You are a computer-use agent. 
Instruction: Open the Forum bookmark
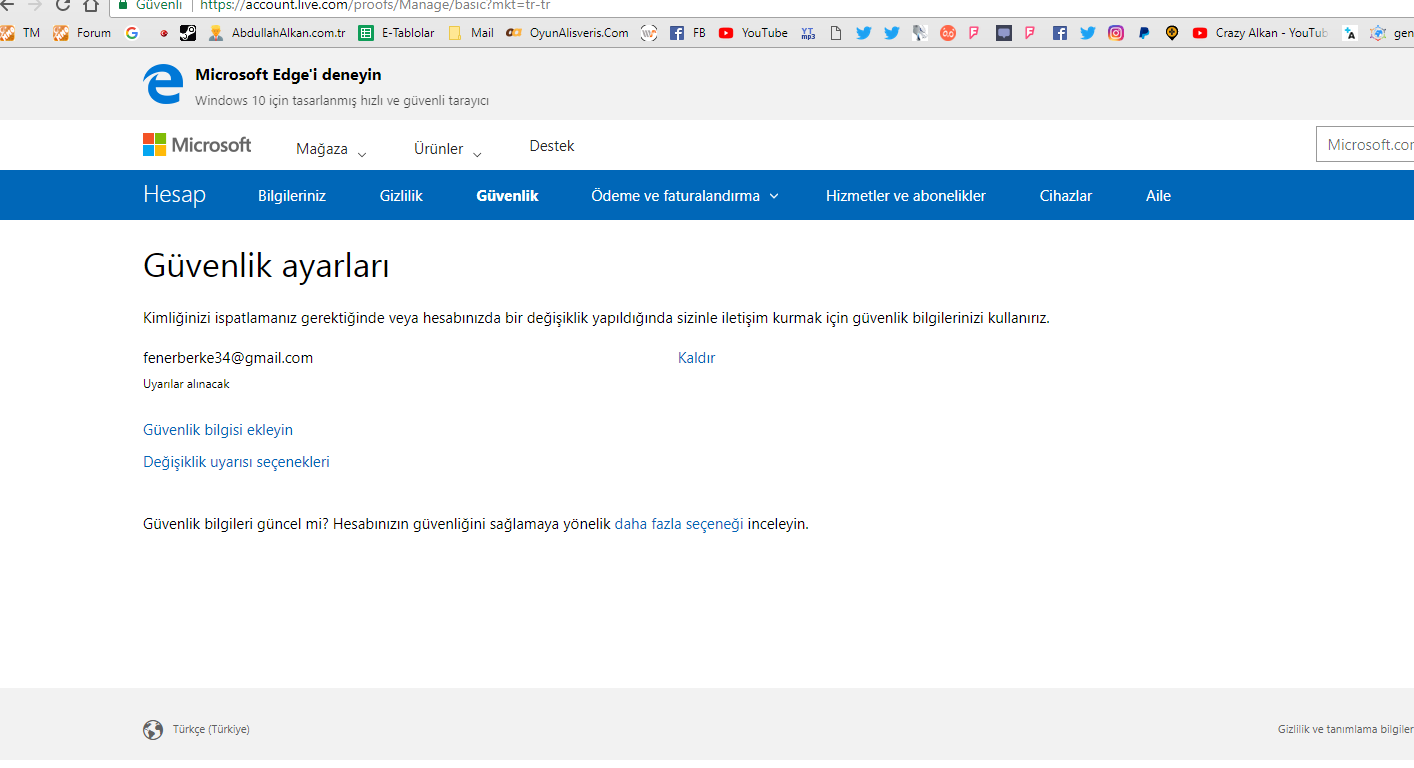[82, 33]
